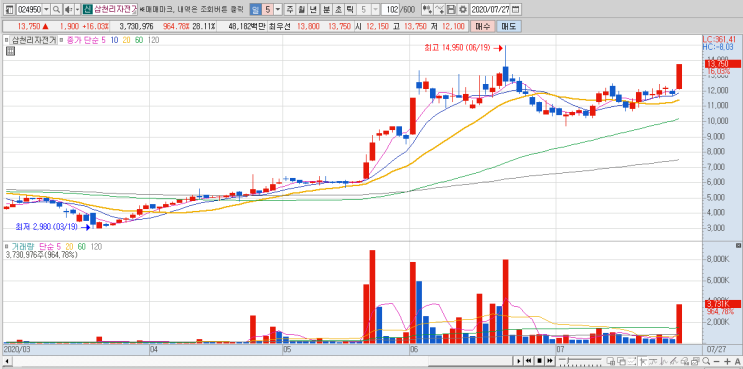Switch chart to weekly (주) period

[290, 9]
